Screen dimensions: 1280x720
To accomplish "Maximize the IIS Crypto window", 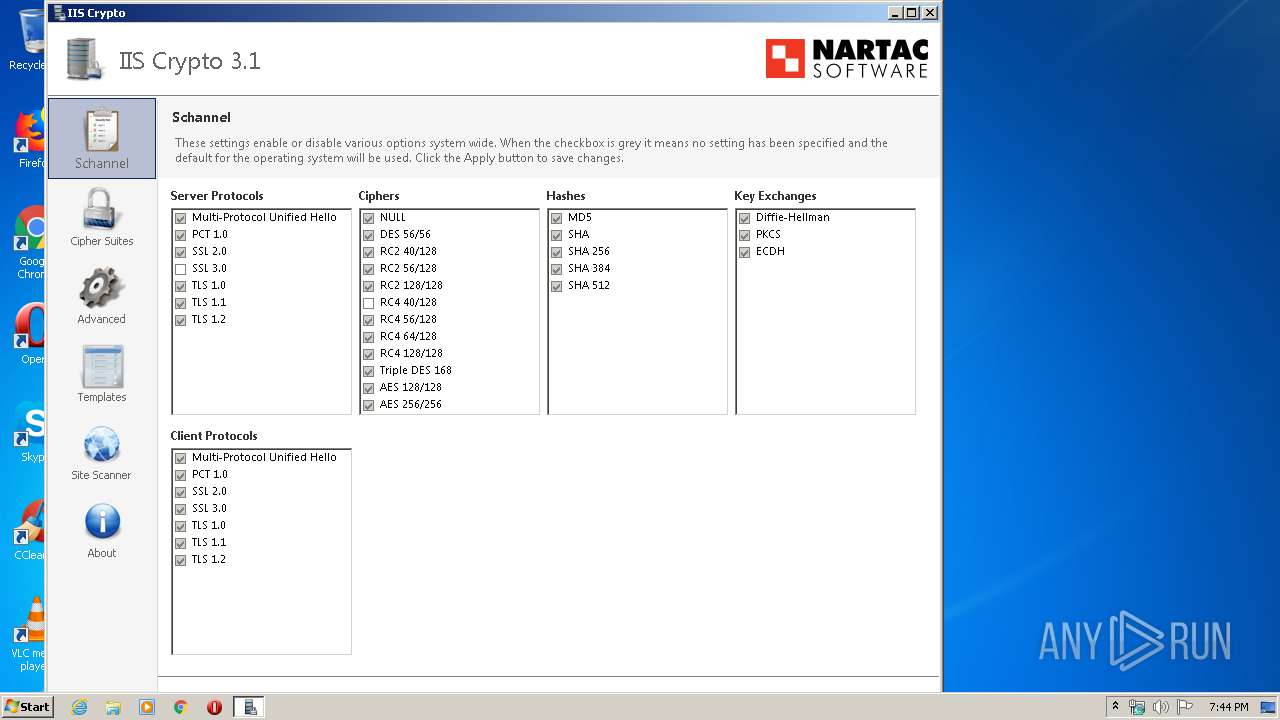I will pos(911,13).
